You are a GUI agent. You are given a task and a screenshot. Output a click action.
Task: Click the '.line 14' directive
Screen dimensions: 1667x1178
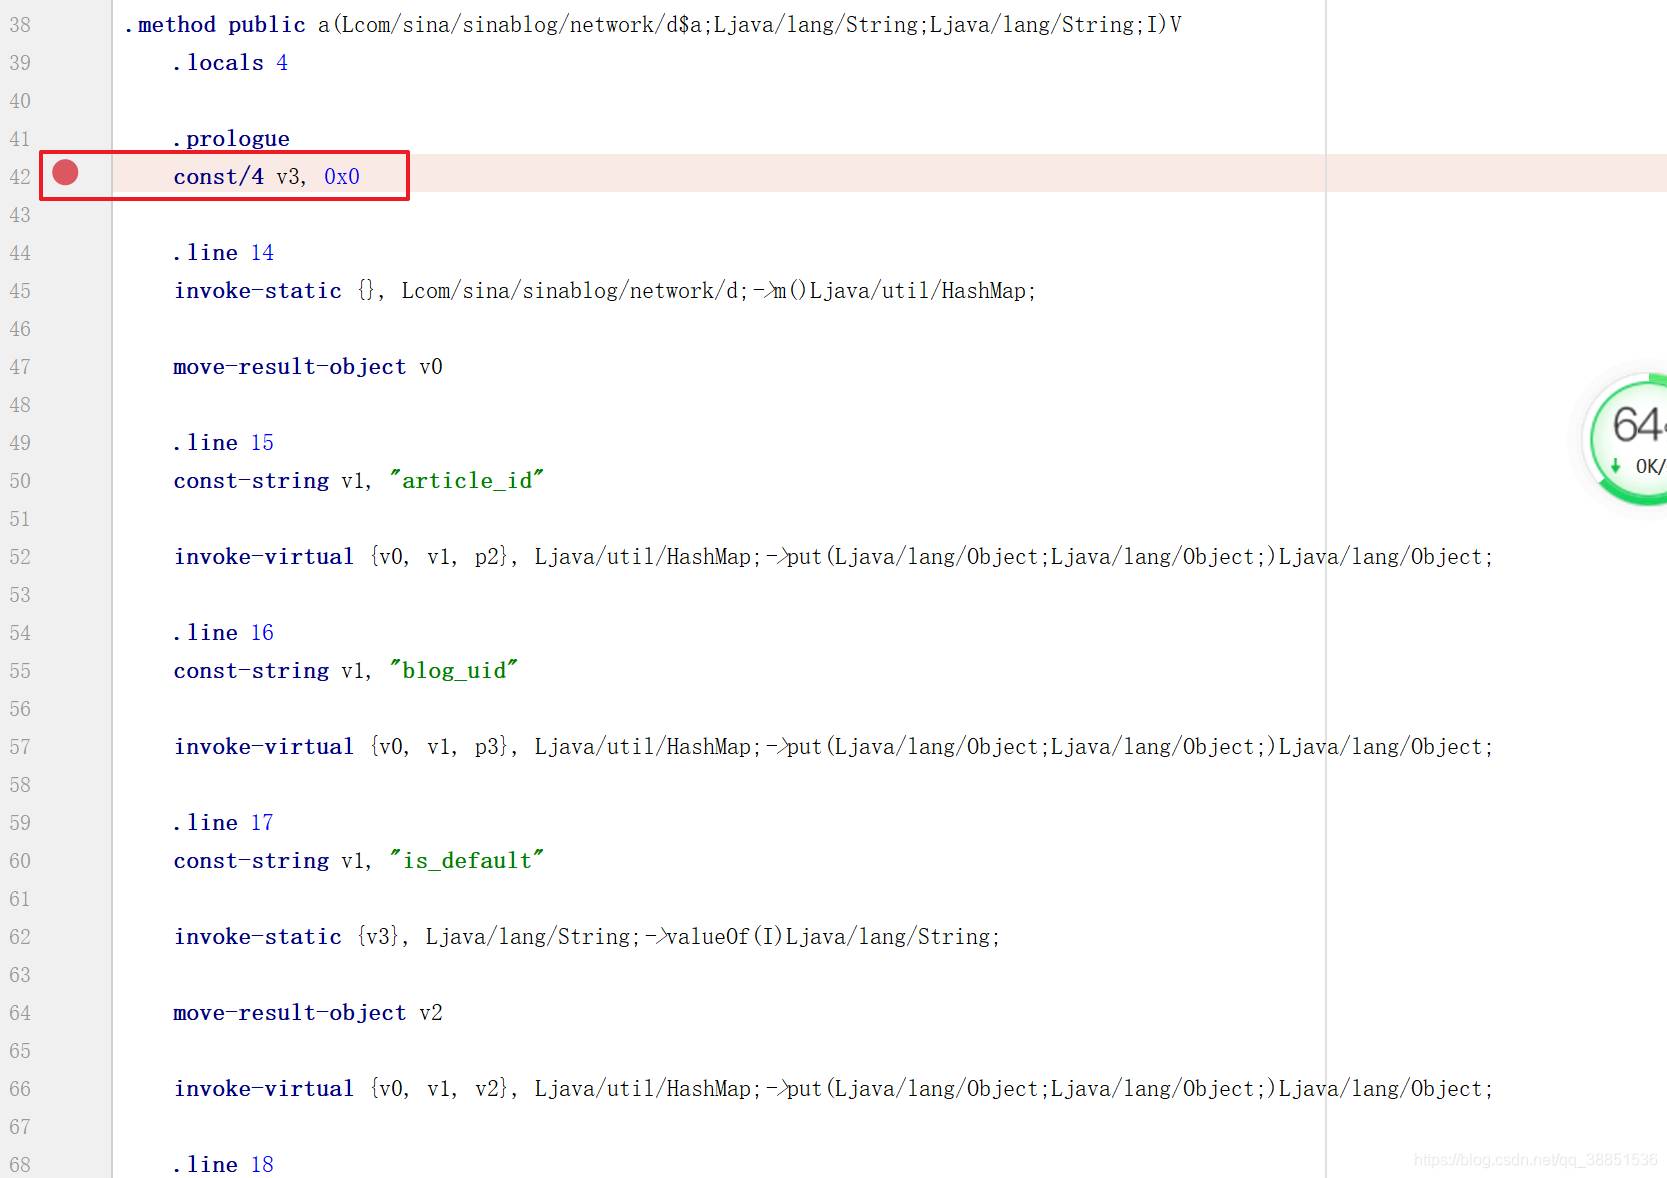point(223,253)
